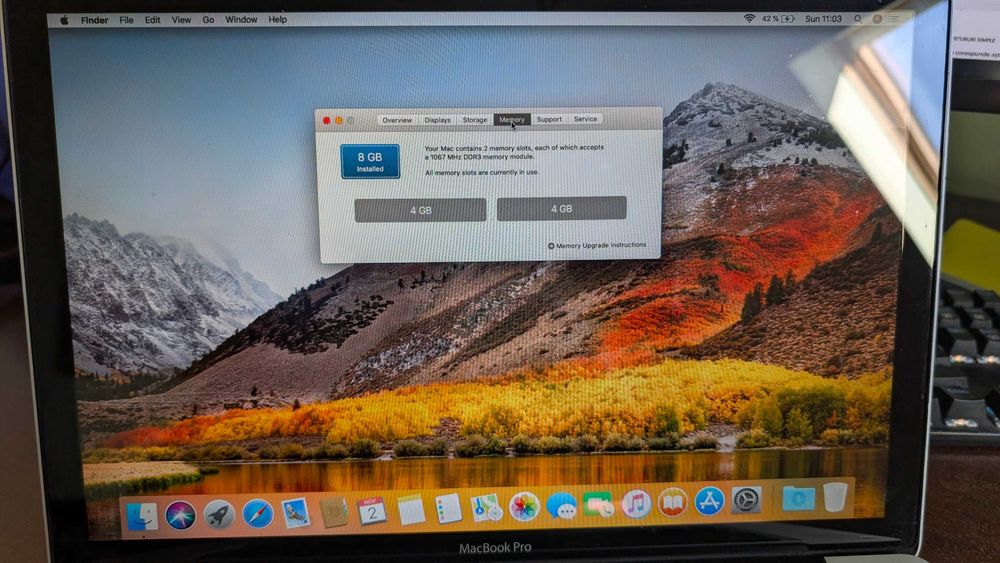Click the battery status indicator
Image resolution: width=1000 pixels, height=563 pixels.
778,19
